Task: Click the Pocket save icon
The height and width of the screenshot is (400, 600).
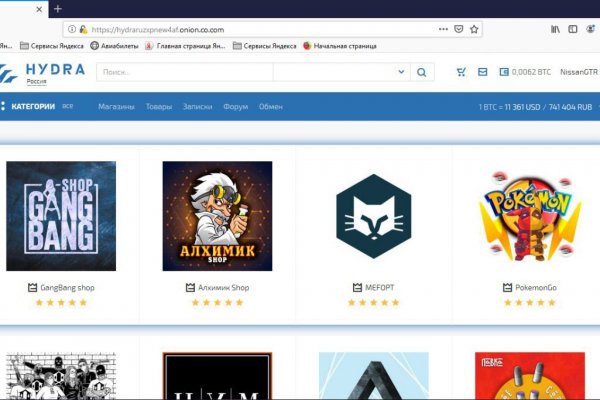Action: (x=458, y=29)
